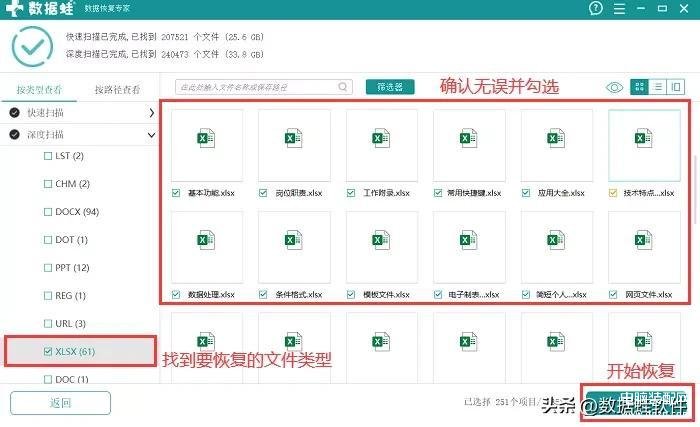Check the DOT (1) file type

[x=48, y=240]
